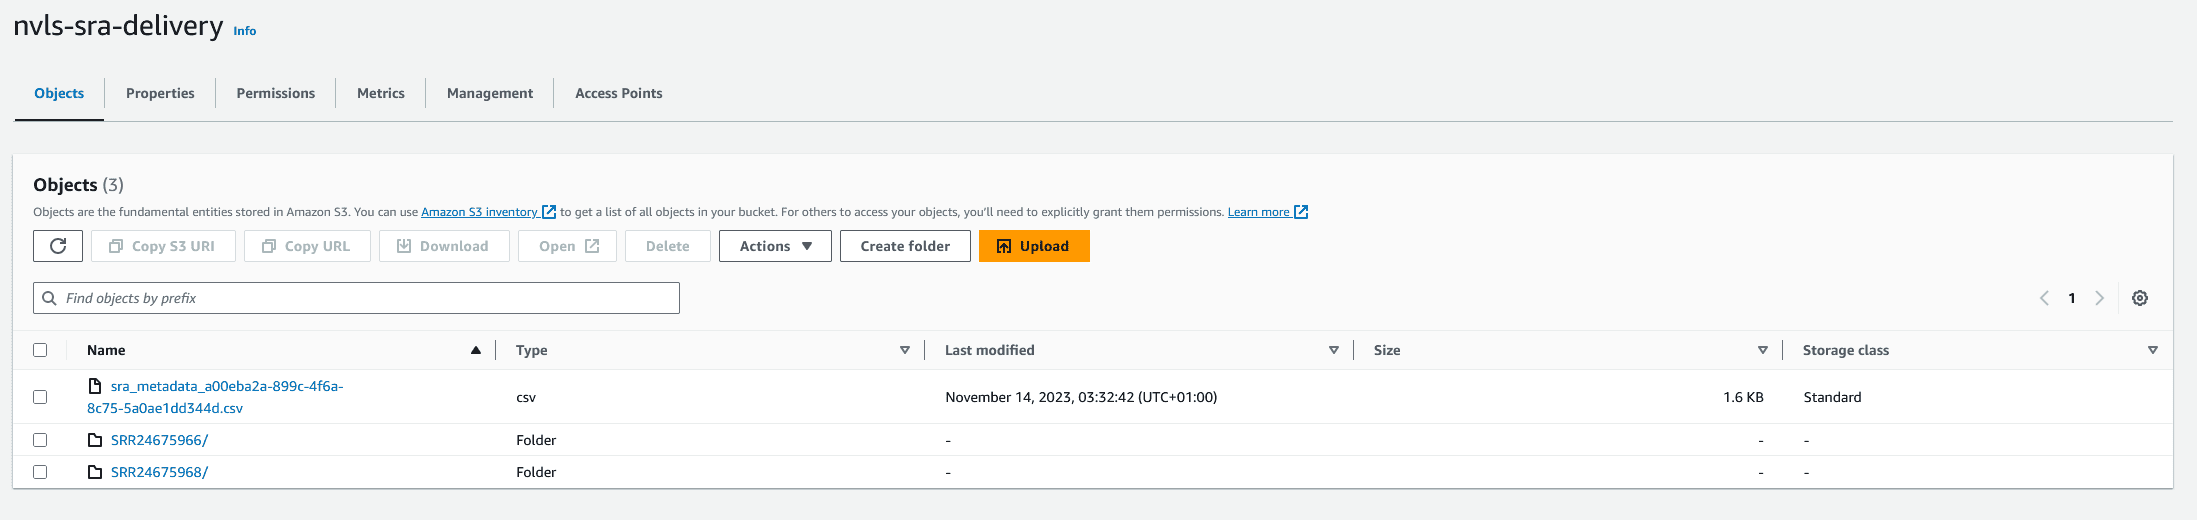This screenshot has width=2197, height=520.
Task: Check the sra_metadata csv file checkbox
Action: tap(40, 397)
